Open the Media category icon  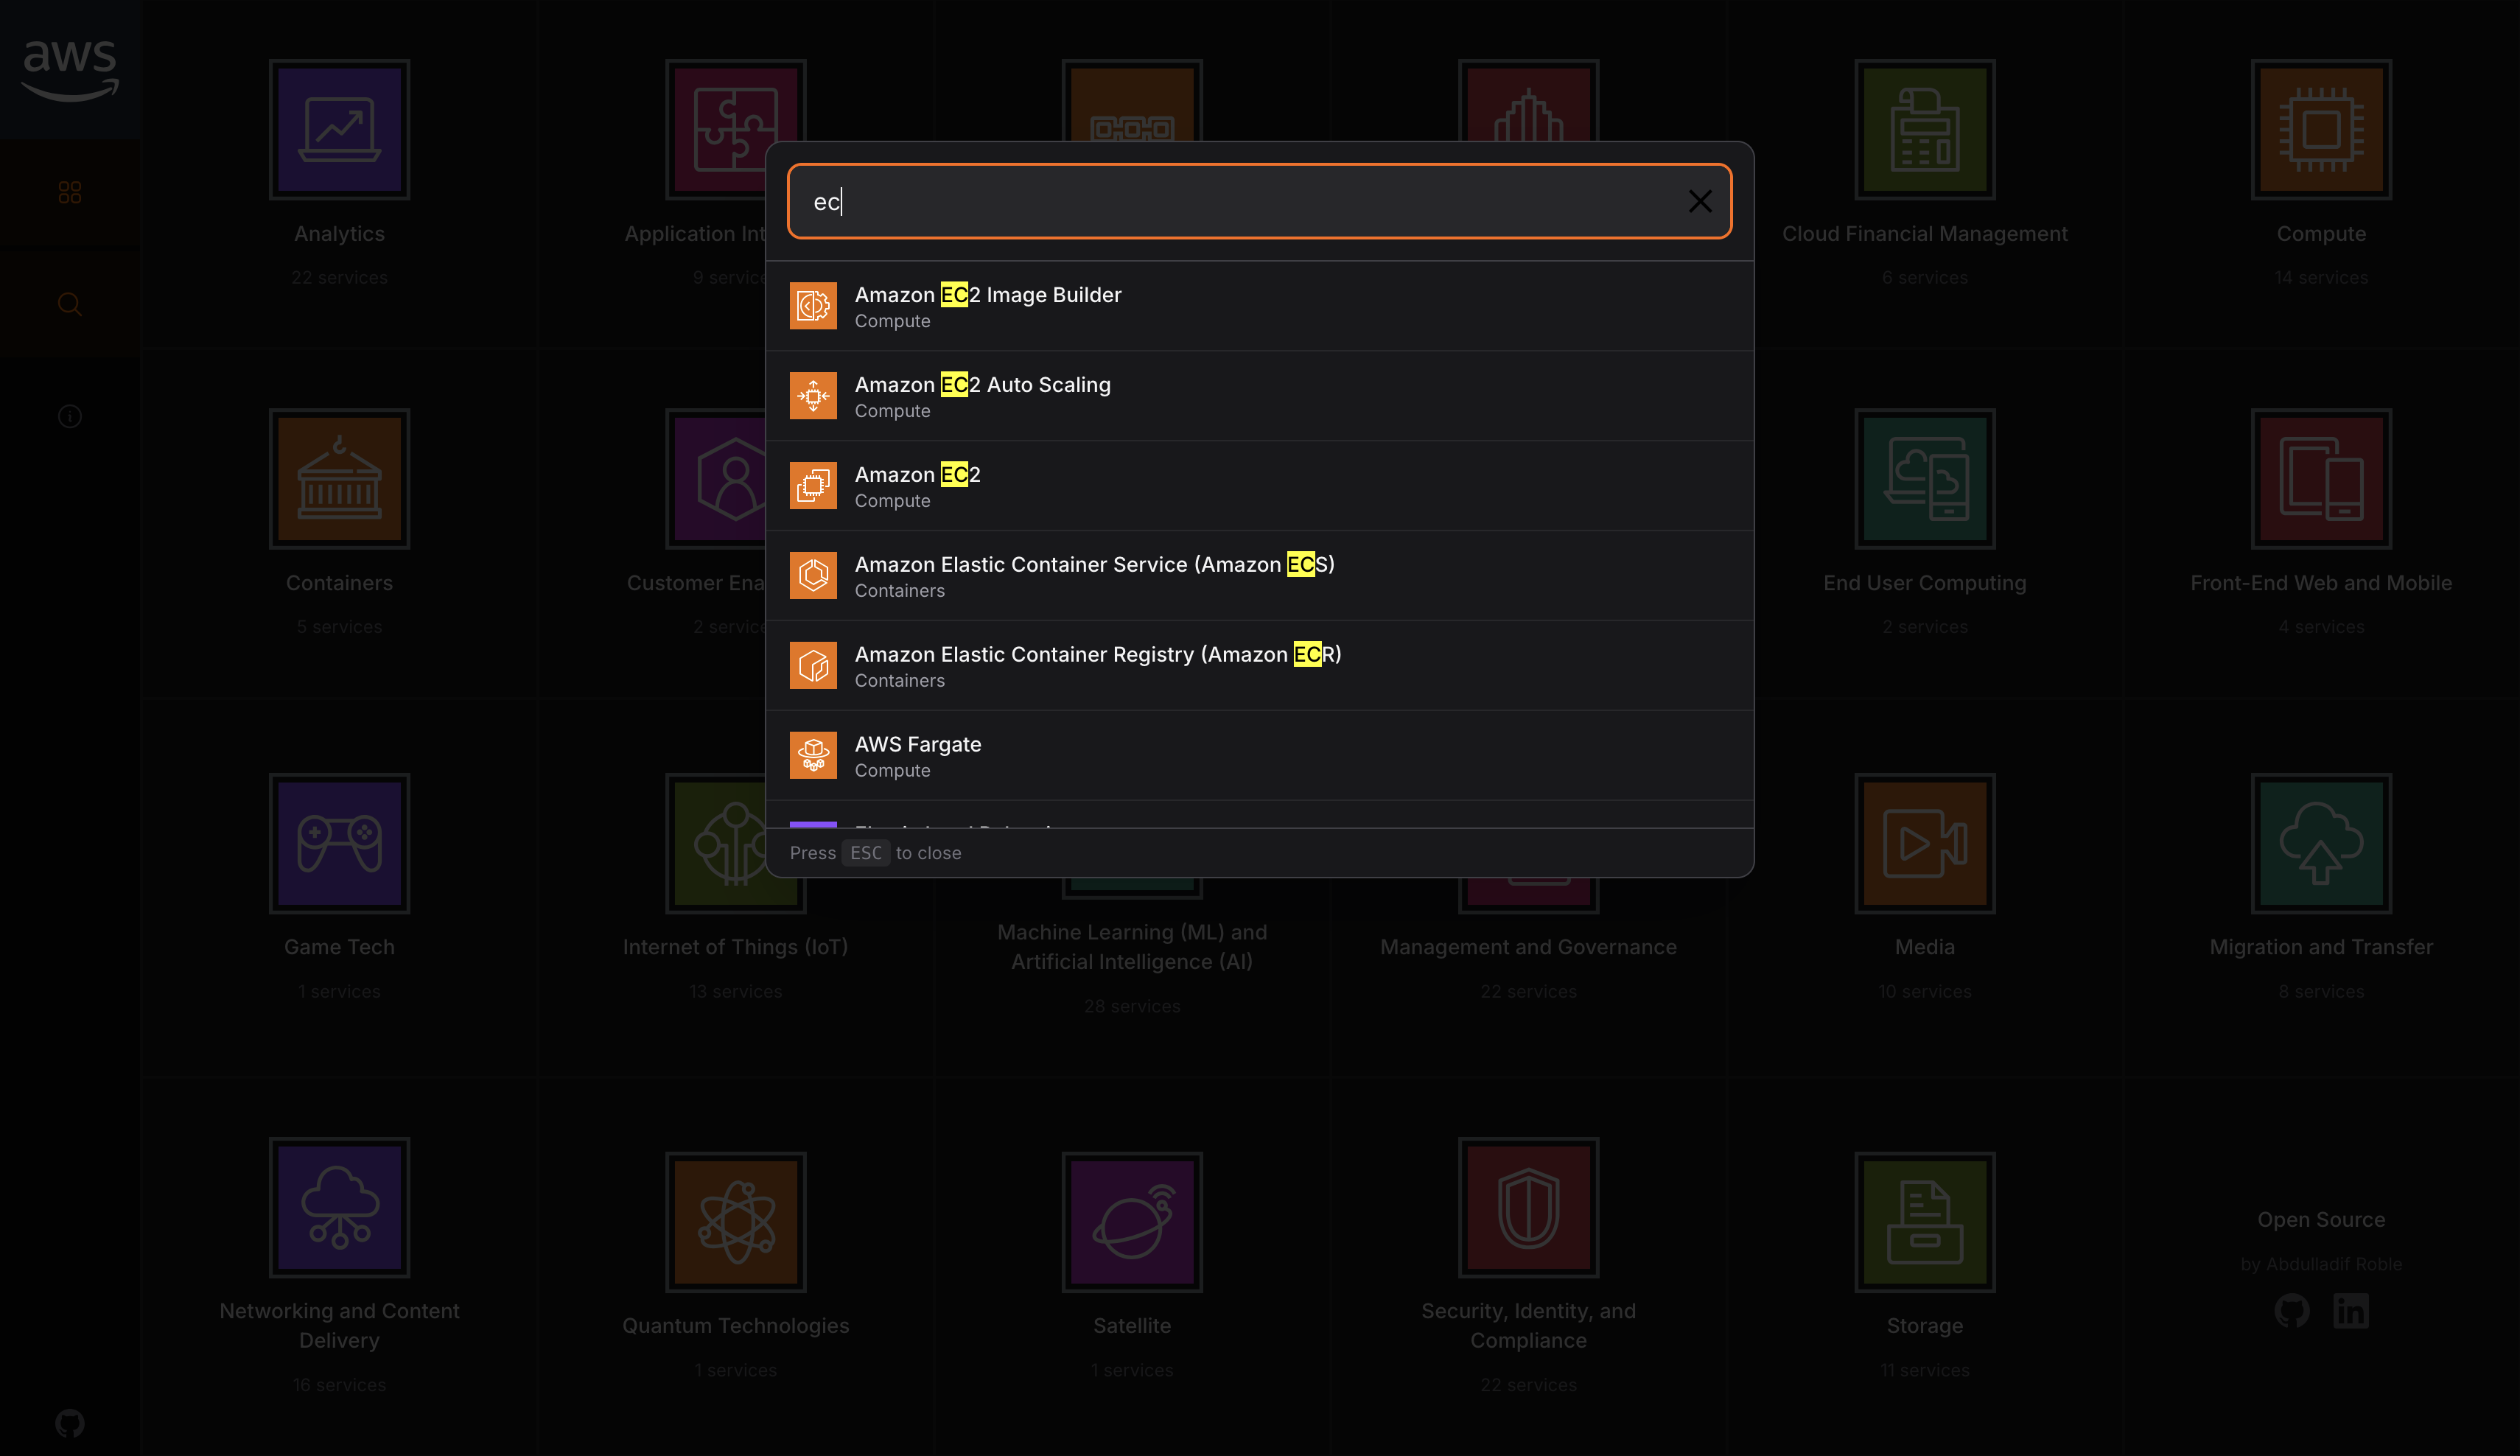1925,843
